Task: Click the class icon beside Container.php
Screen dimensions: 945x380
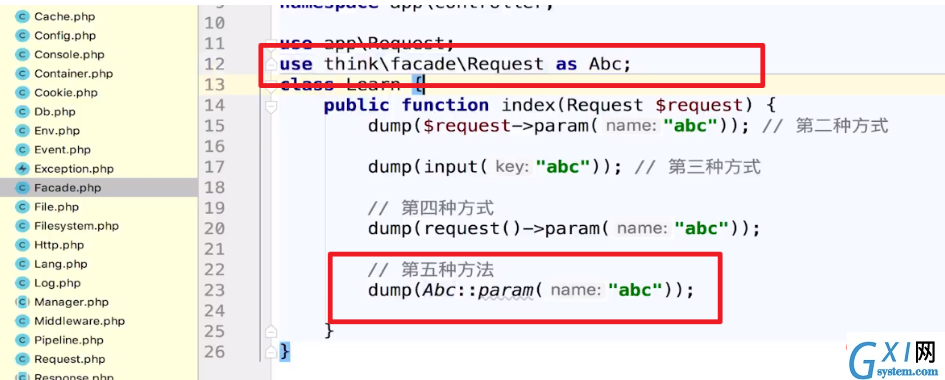Action: (x=22, y=74)
